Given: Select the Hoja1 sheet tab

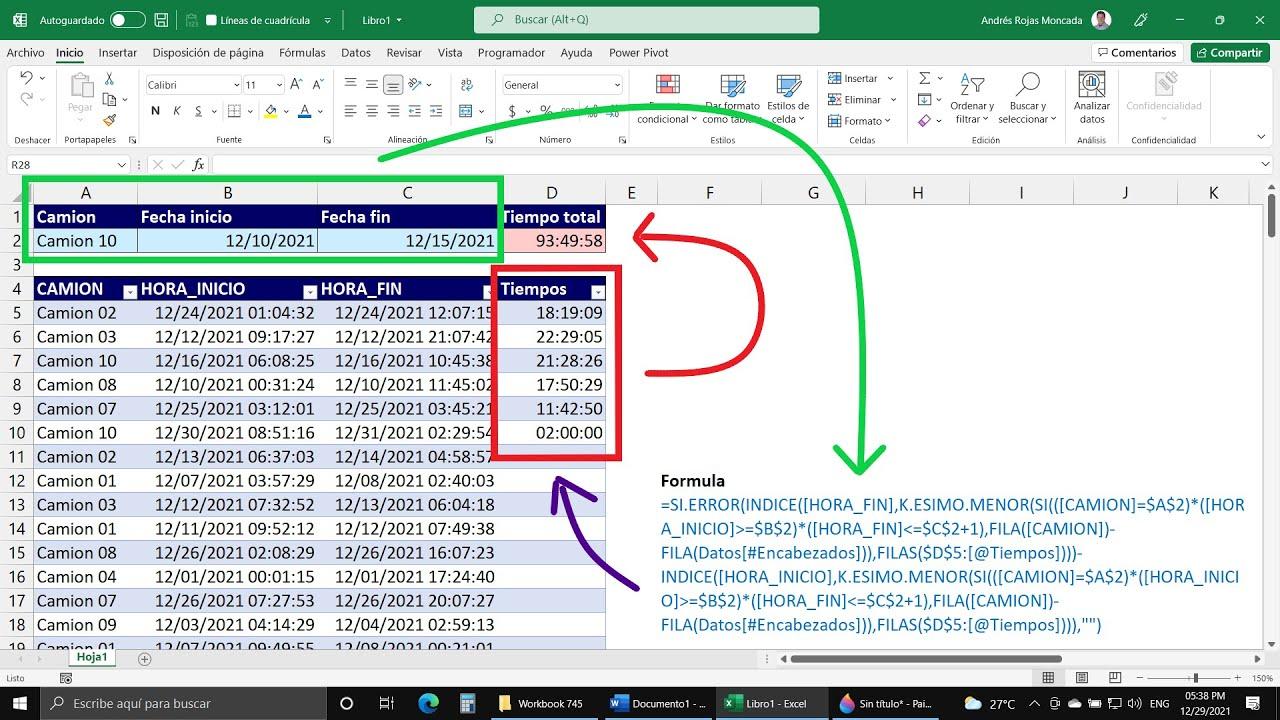Looking at the screenshot, I should [x=92, y=657].
